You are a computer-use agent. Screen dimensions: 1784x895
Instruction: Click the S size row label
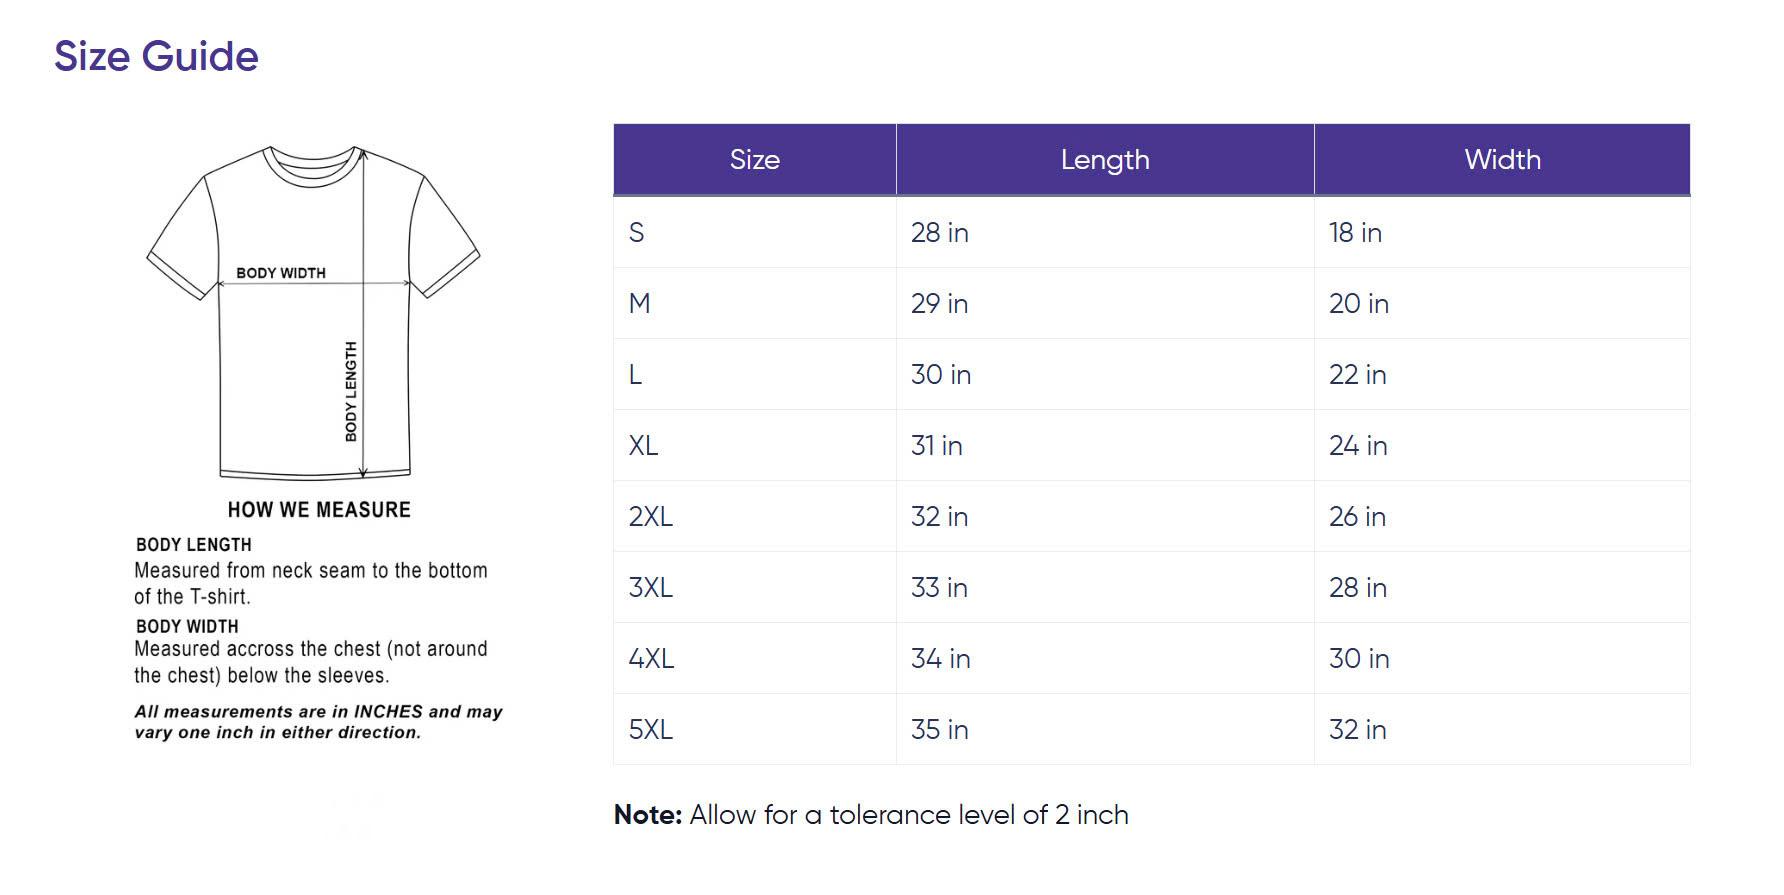point(637,233)
